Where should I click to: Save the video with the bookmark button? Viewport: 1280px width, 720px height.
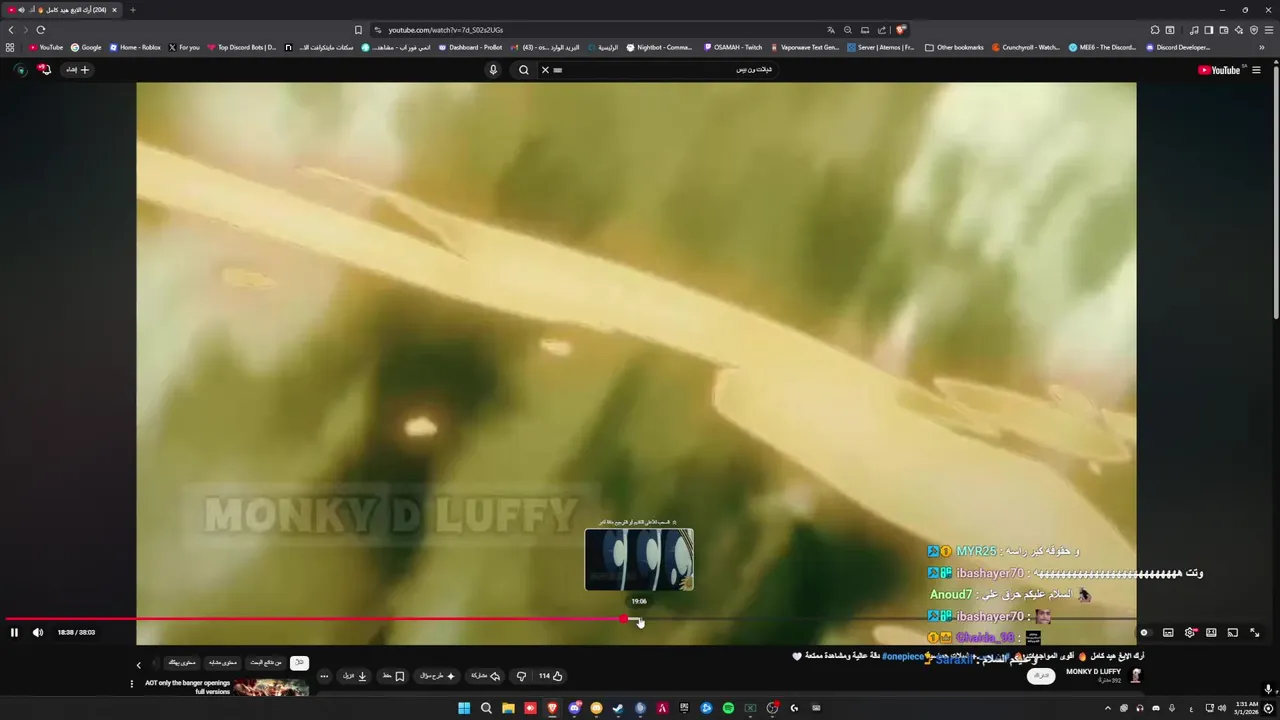point(393,676)
